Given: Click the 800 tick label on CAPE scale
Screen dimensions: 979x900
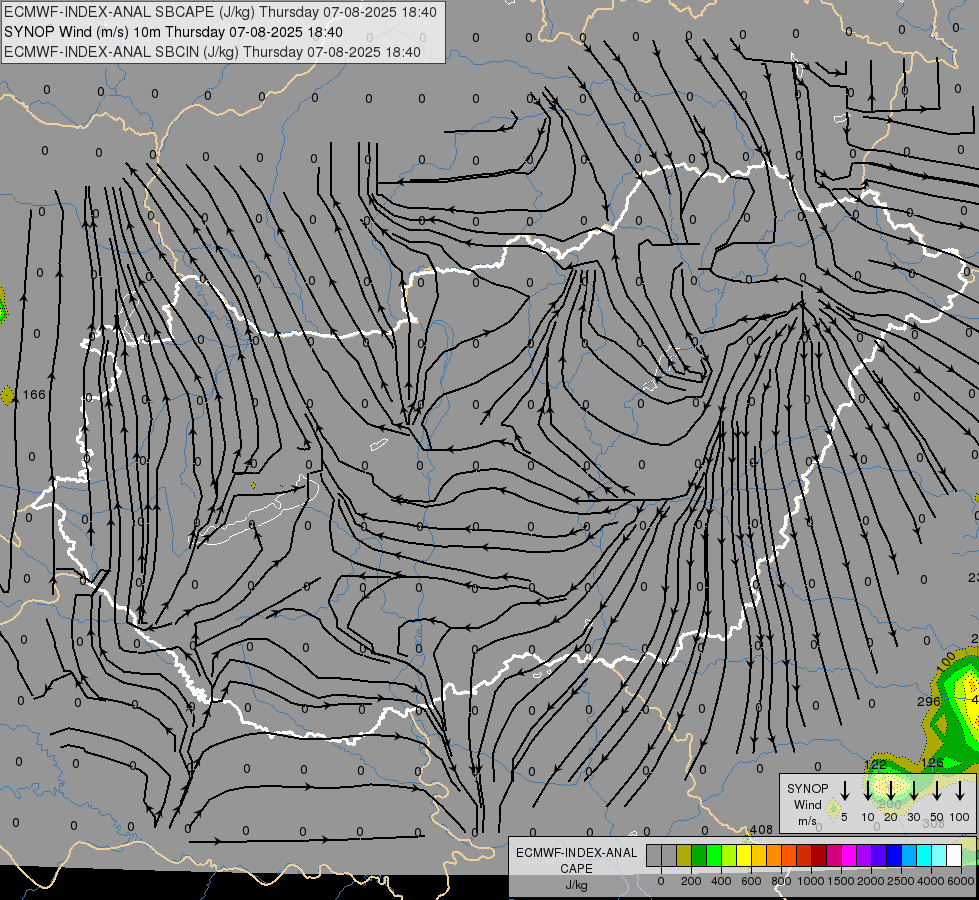Looking at the screenshot, I should pyautogui.click(x=781, y=881).
